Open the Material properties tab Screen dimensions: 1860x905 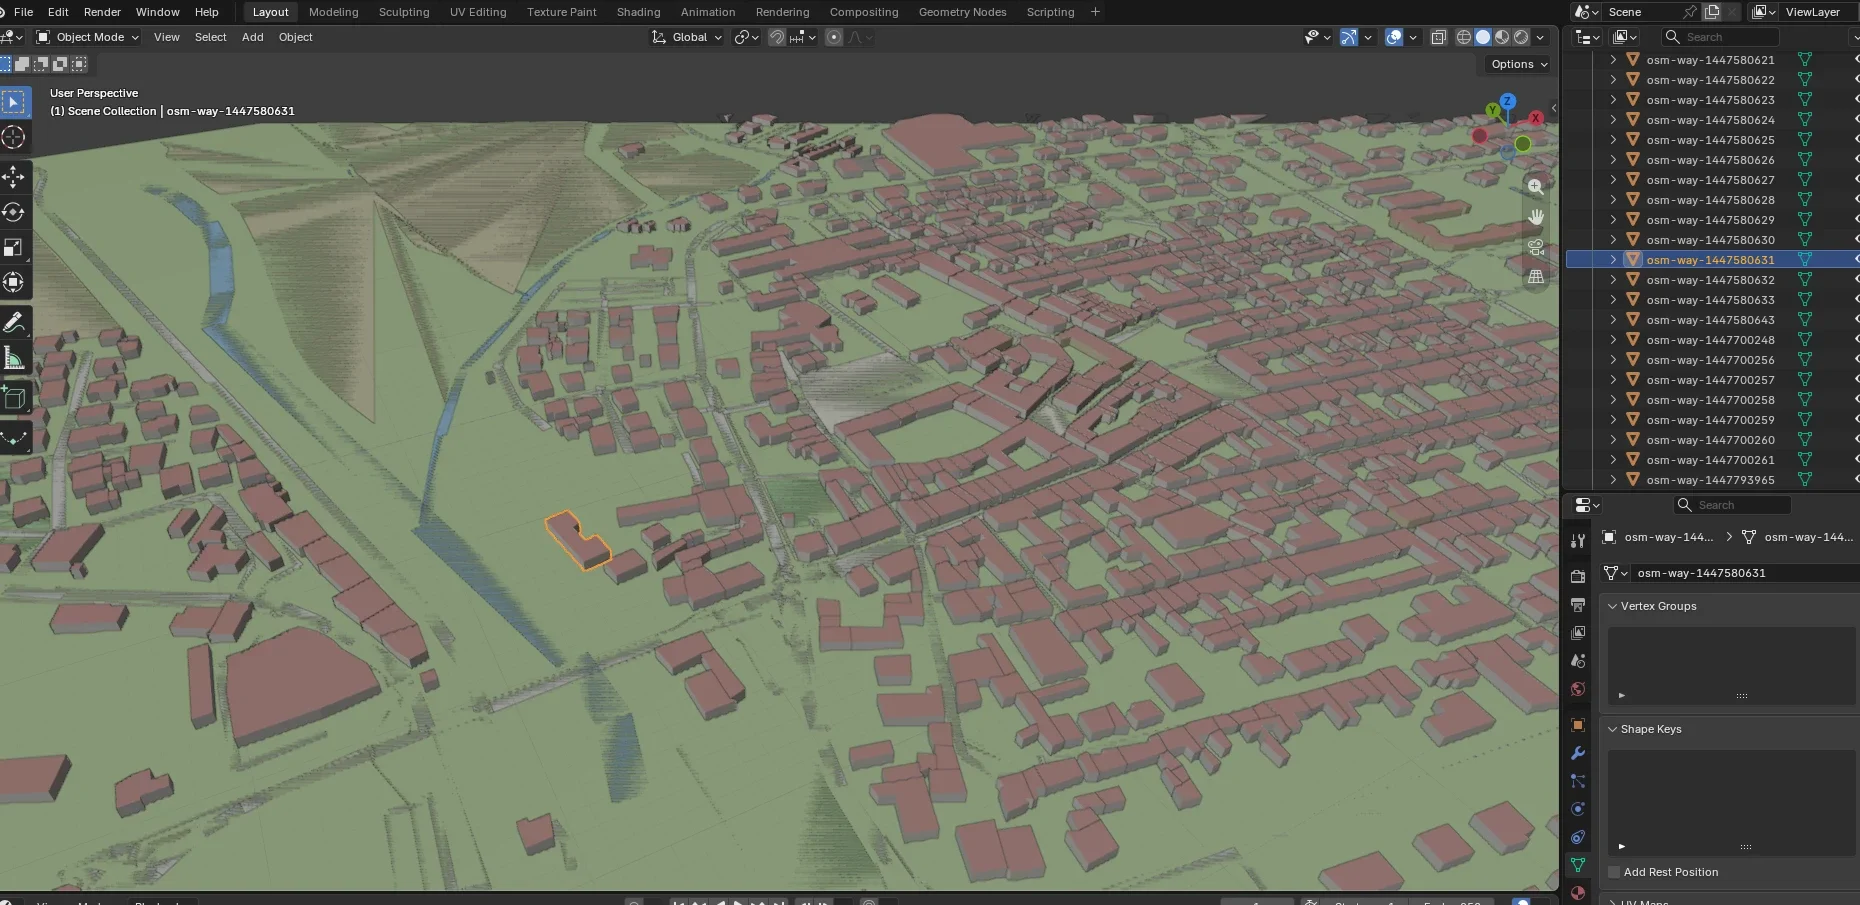pos(1578,893)
